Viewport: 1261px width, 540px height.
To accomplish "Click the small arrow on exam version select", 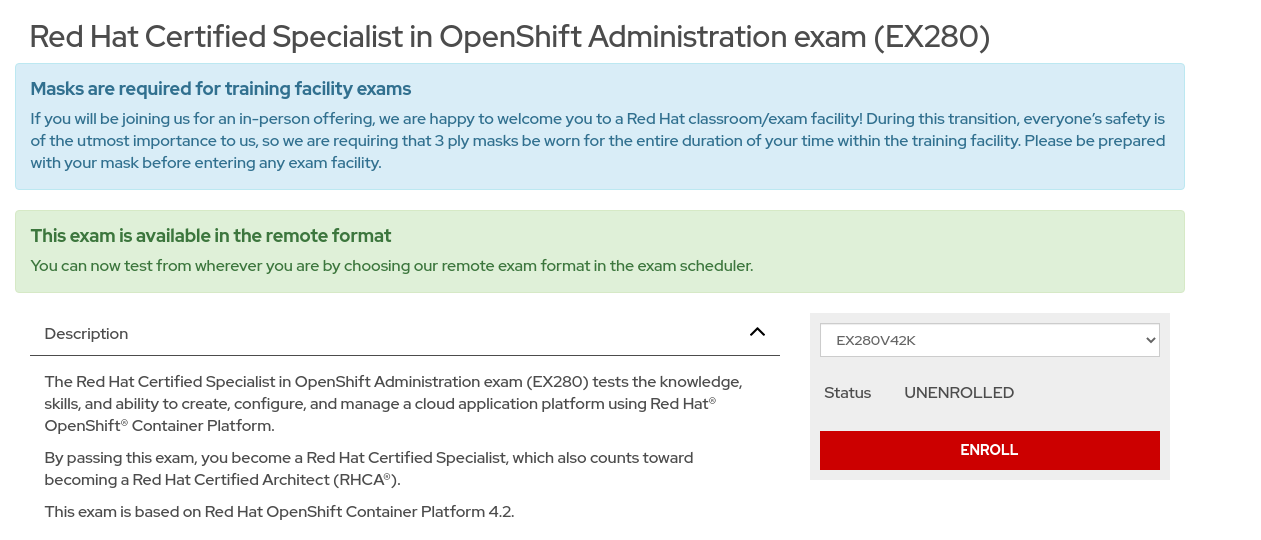I will [x=1150, y=340].
